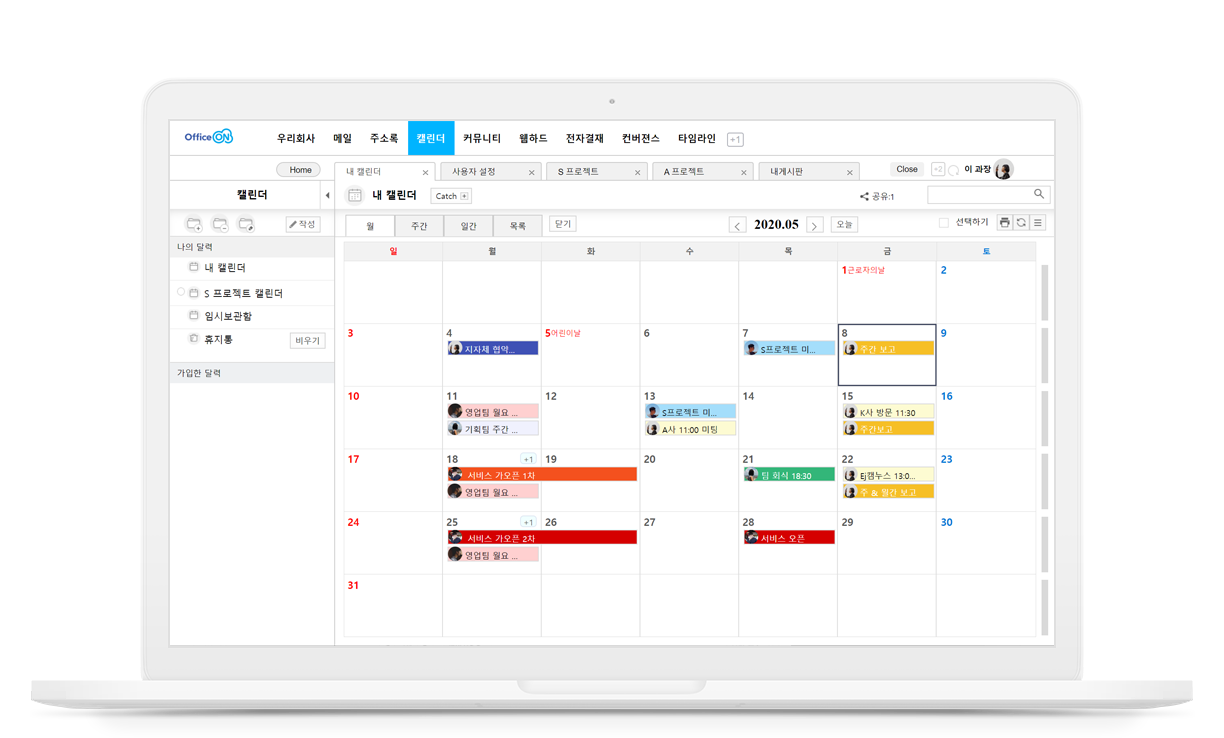
Task: Collapse the left sidebar with the arrow
Action: (327, 196)
